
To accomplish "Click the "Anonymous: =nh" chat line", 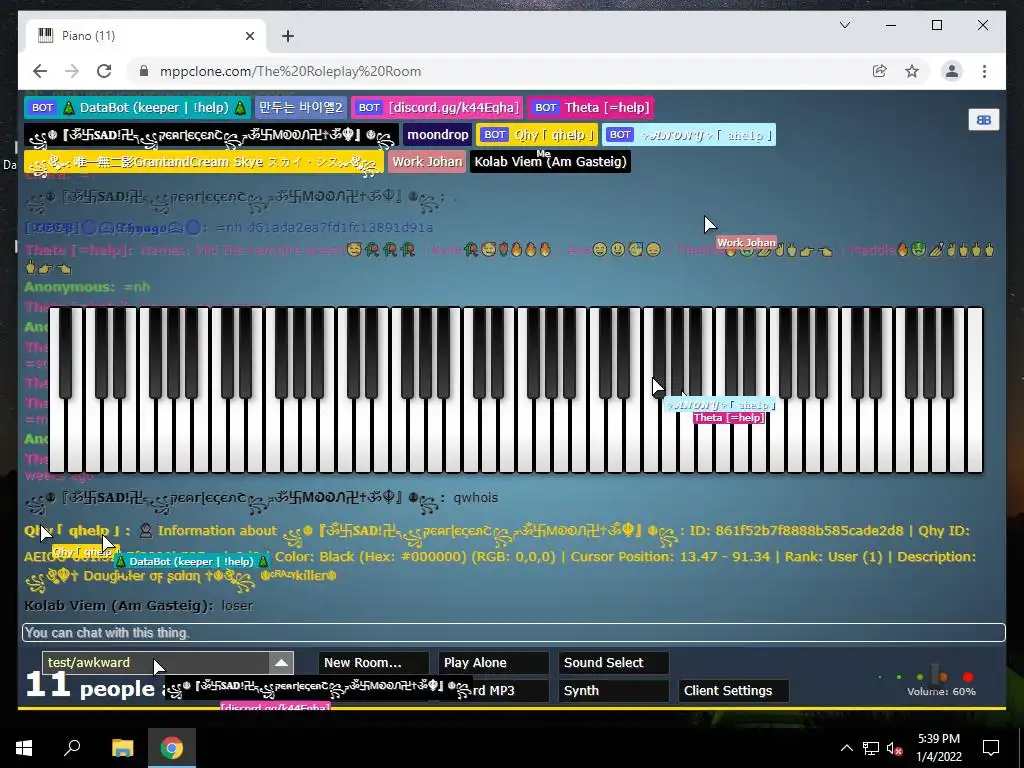I will click(x=88, y=287).
